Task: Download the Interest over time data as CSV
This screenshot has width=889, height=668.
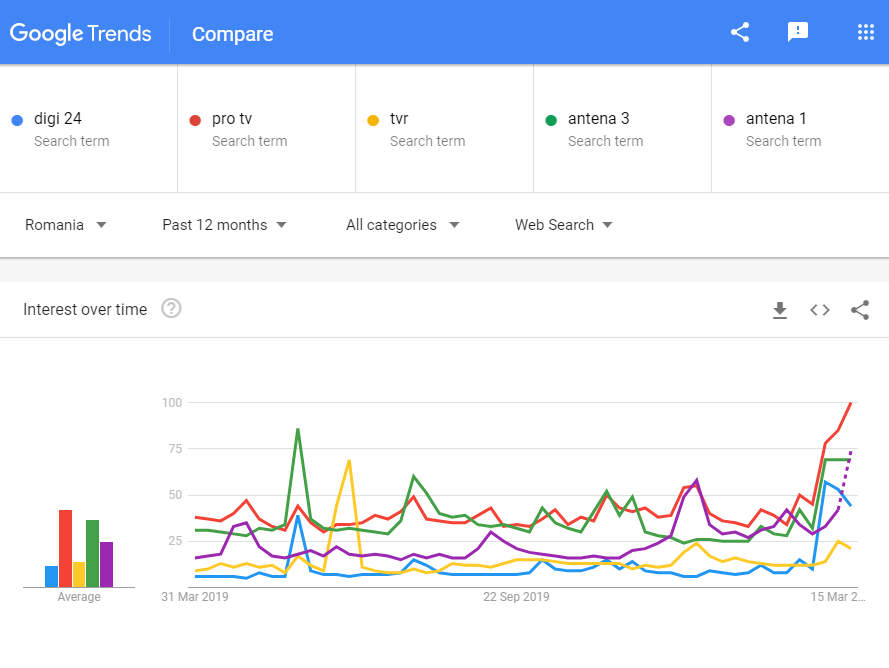Action: click(x=780, y=310)
